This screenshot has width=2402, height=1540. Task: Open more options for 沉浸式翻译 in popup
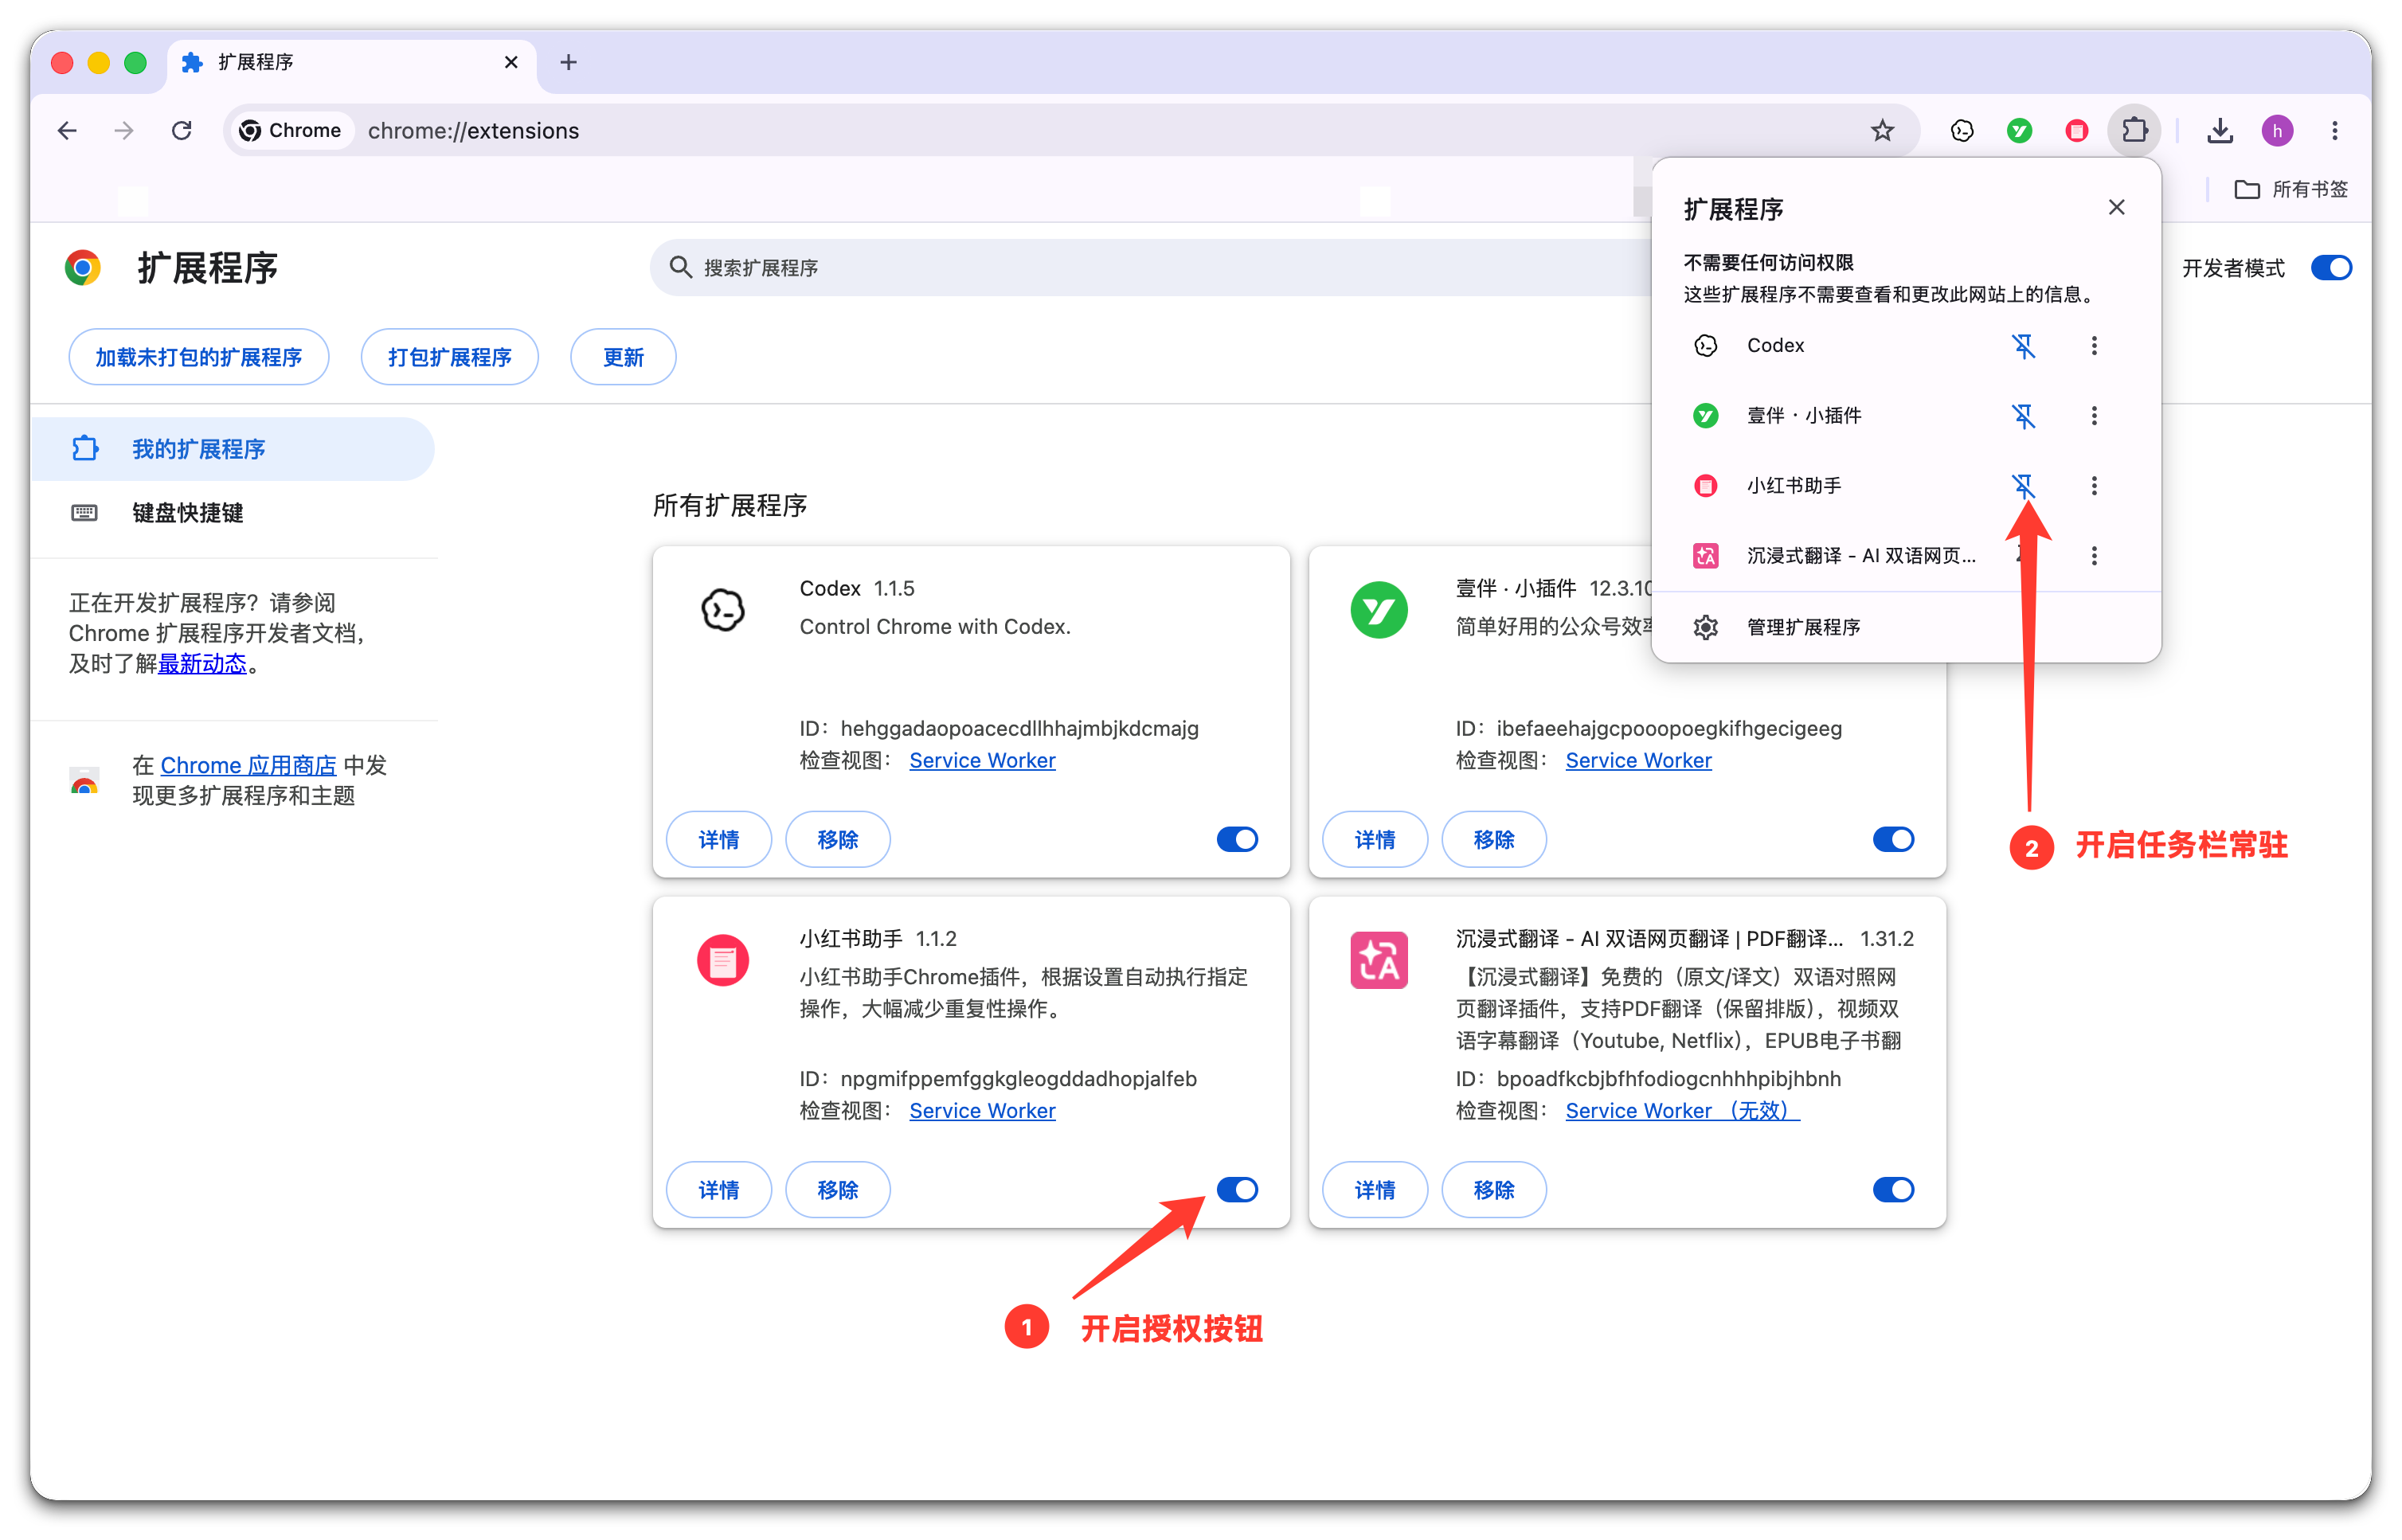[x=2094, y=556]
